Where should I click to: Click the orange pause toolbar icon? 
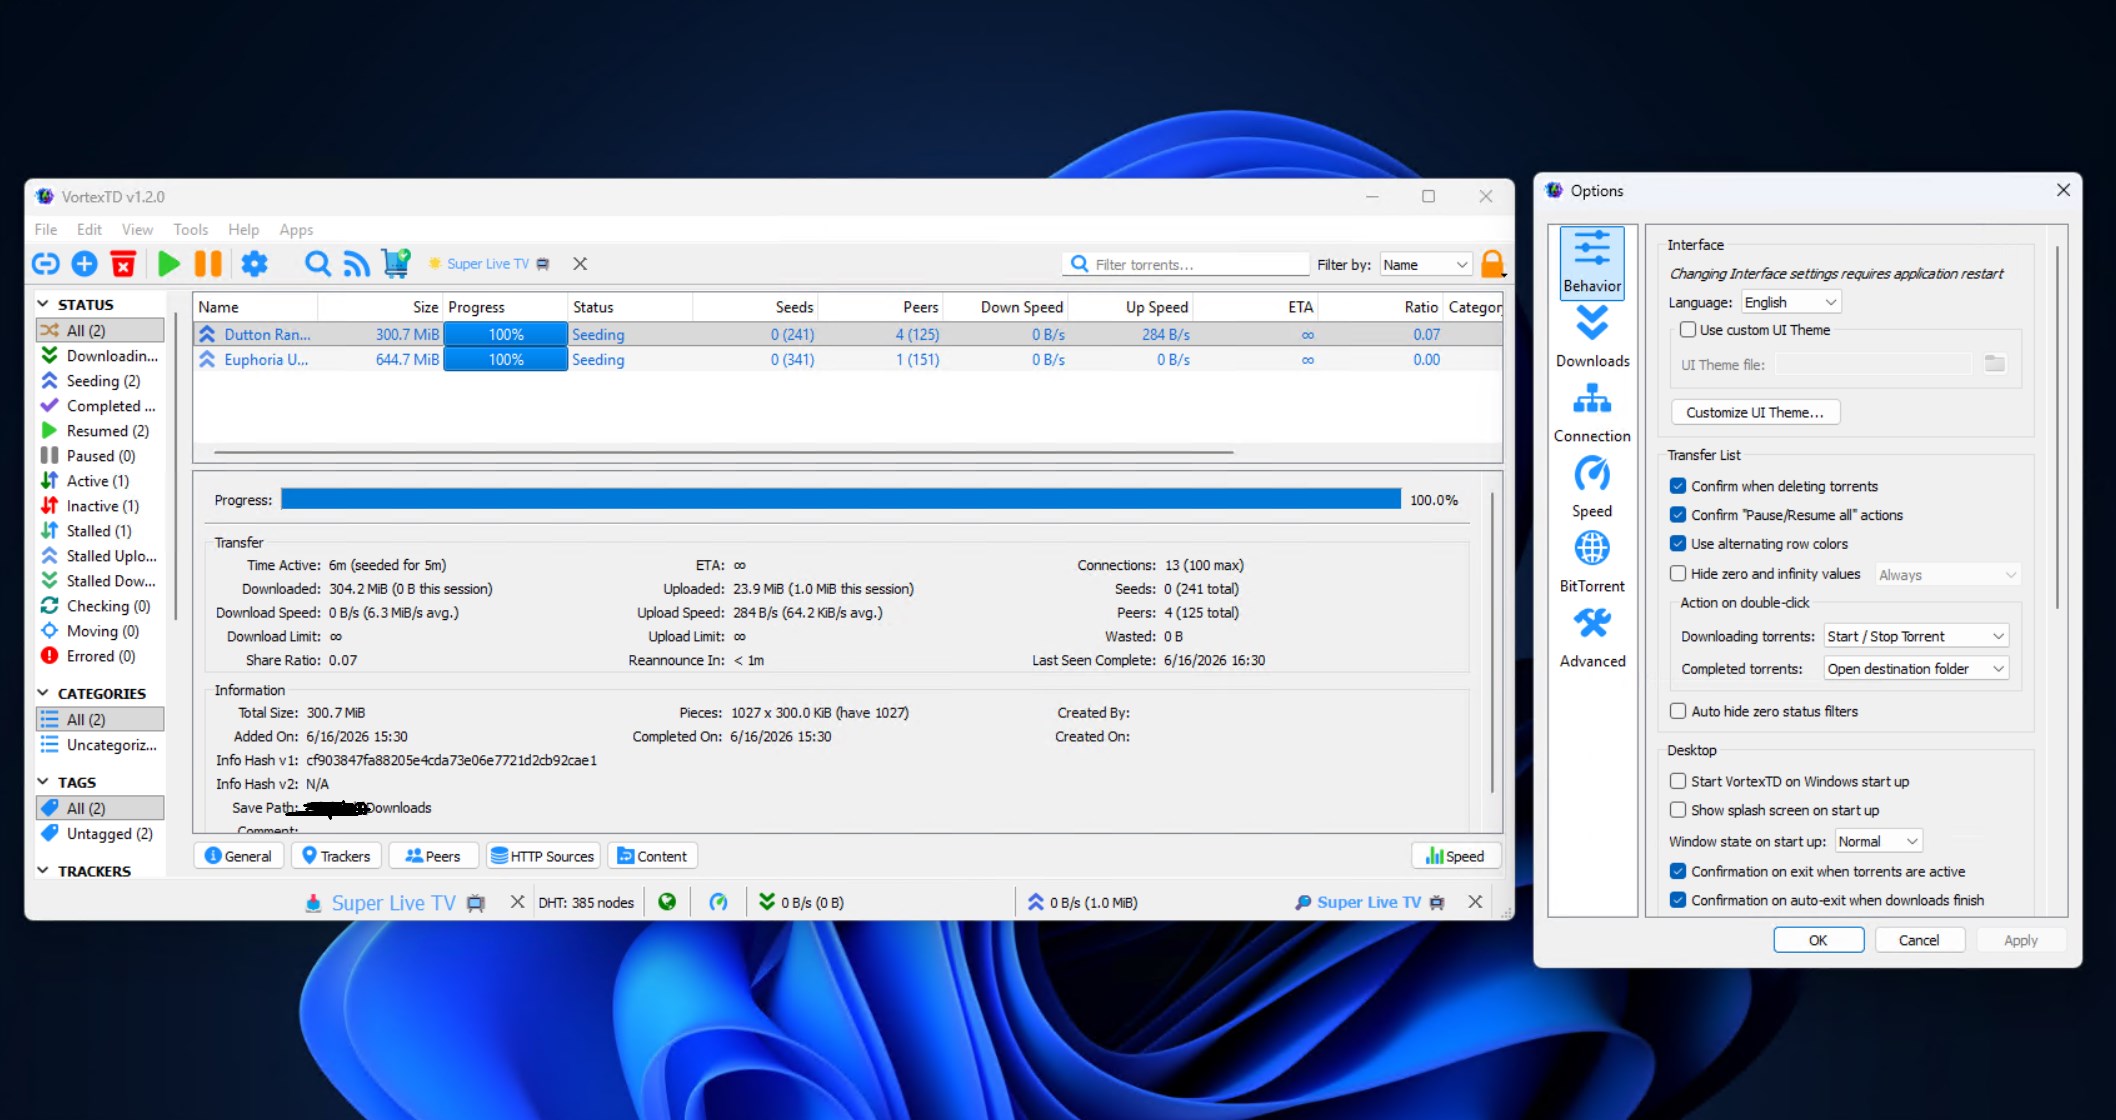(x=208, y=264)
